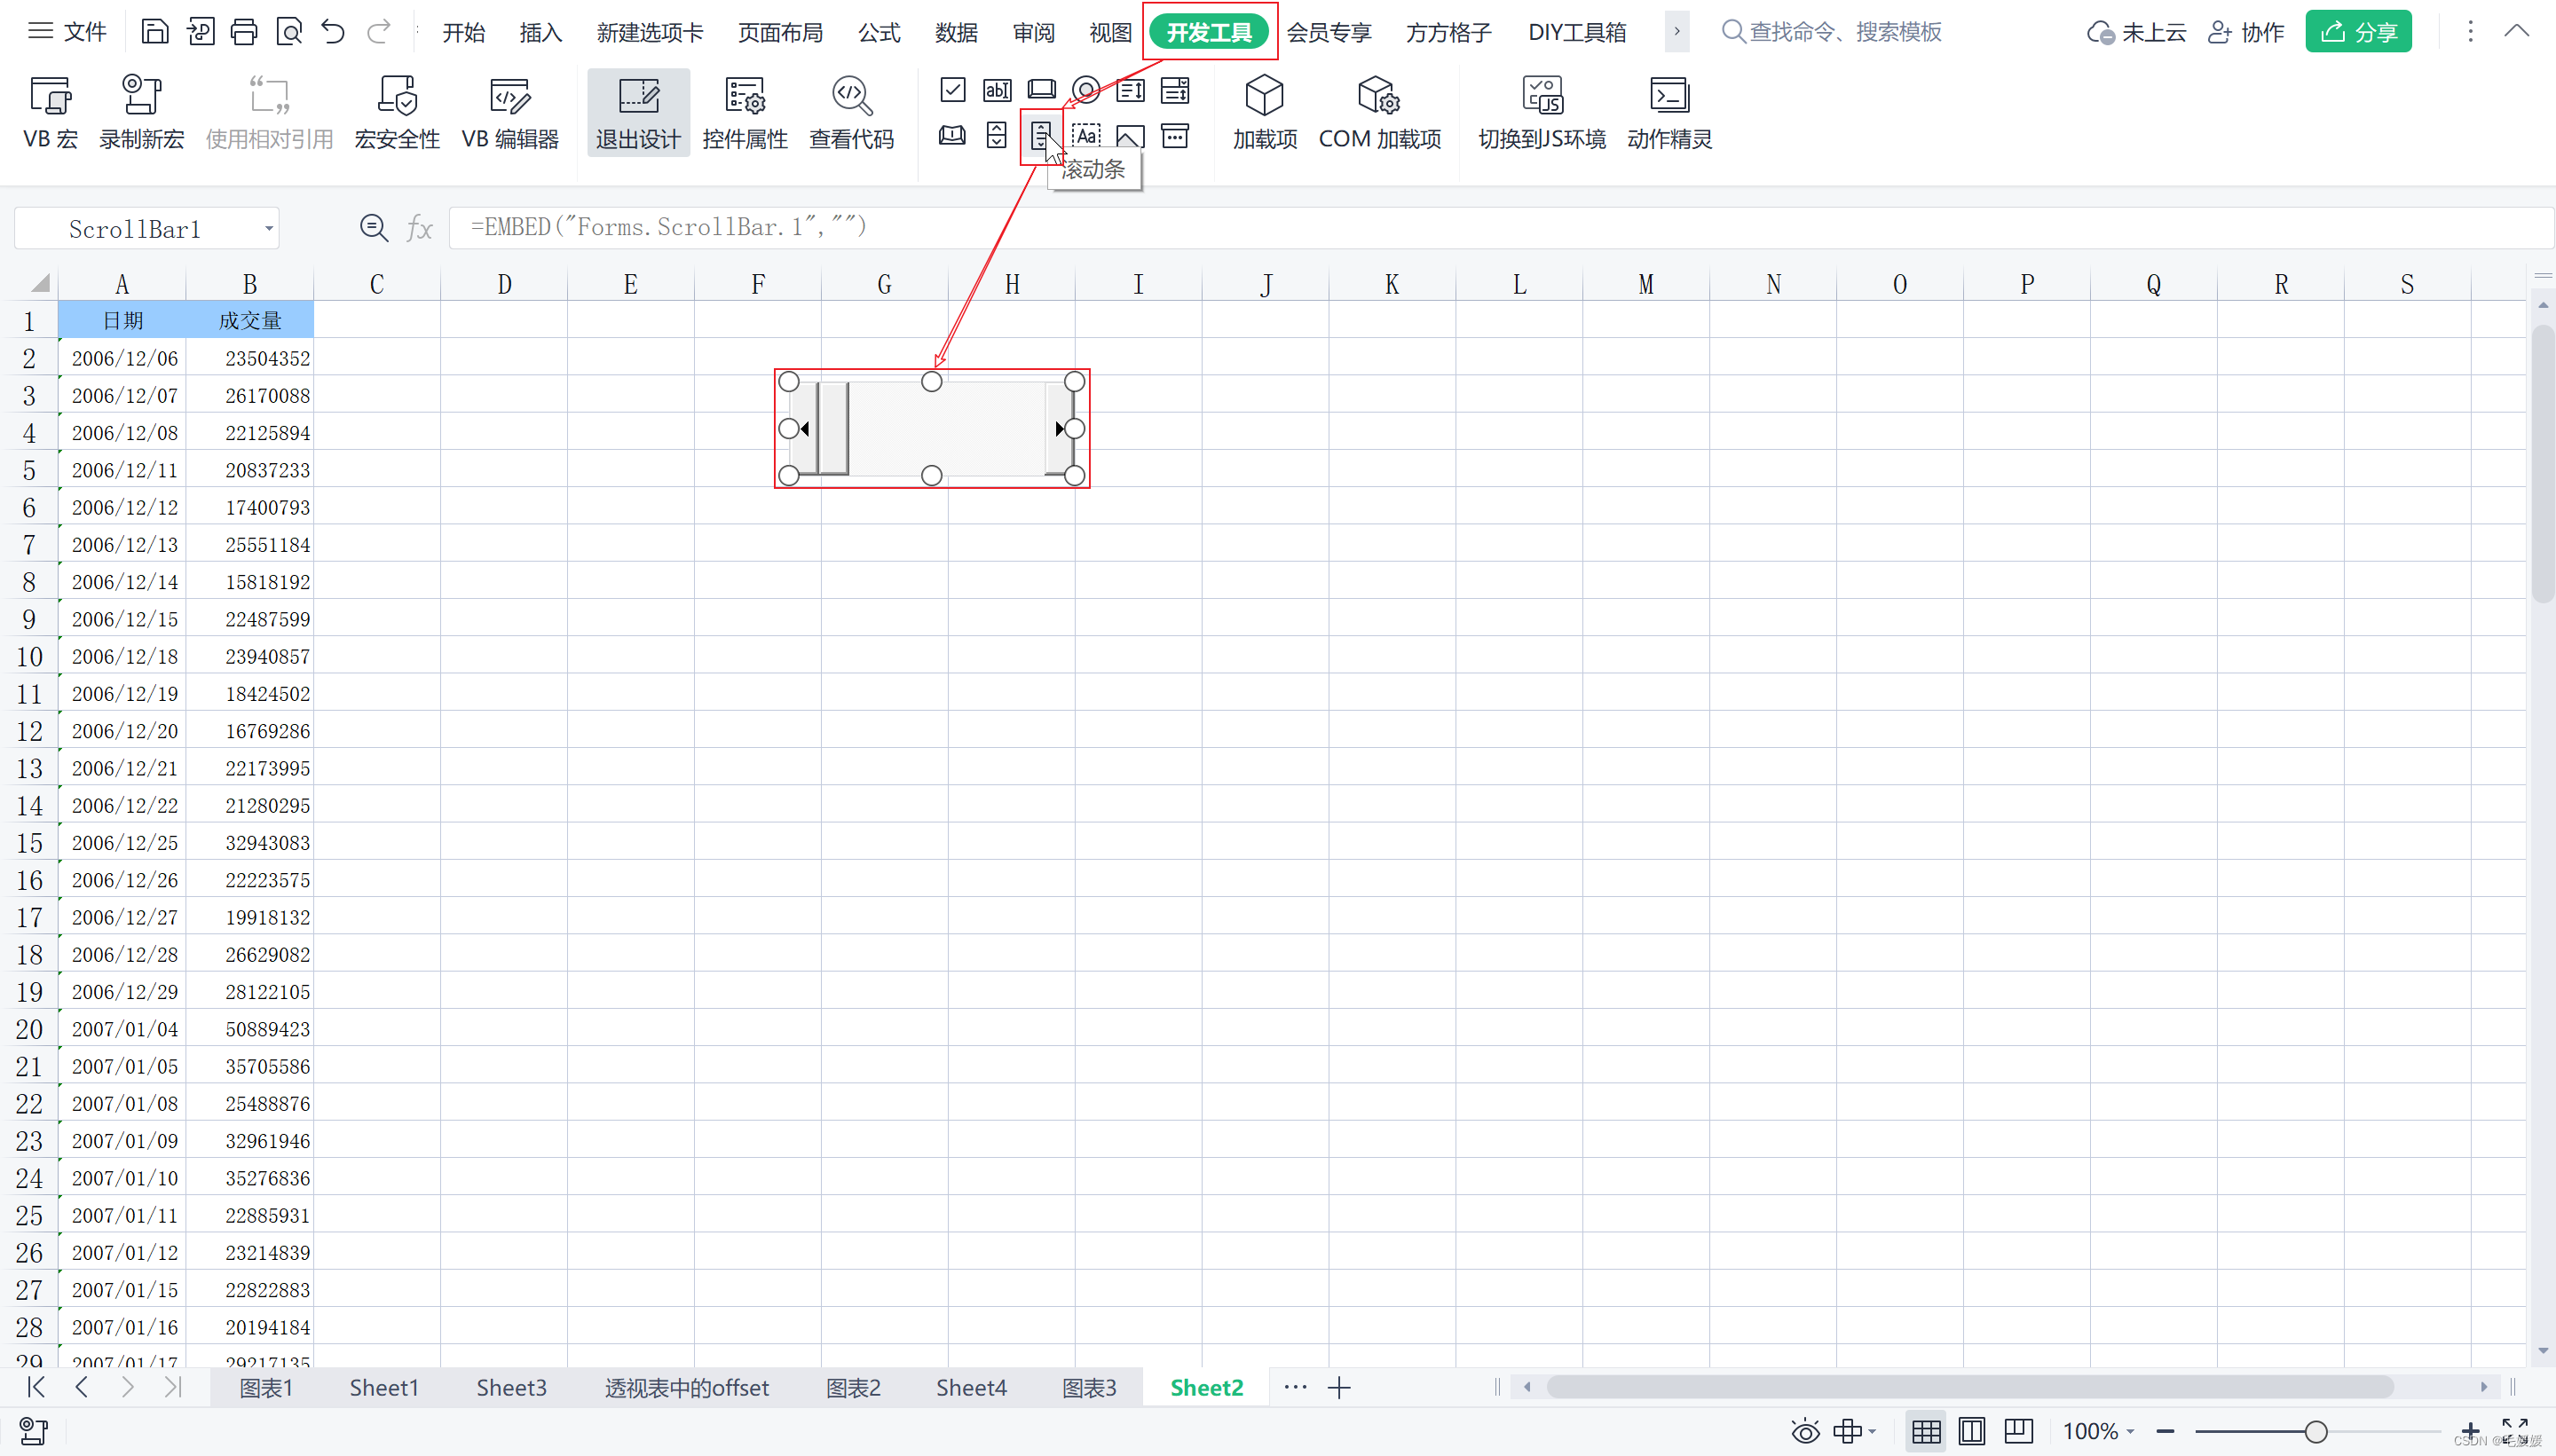Switch to page break preview view
Viewport: 2556px width, 1456px height.
tap(2019, 1432)
